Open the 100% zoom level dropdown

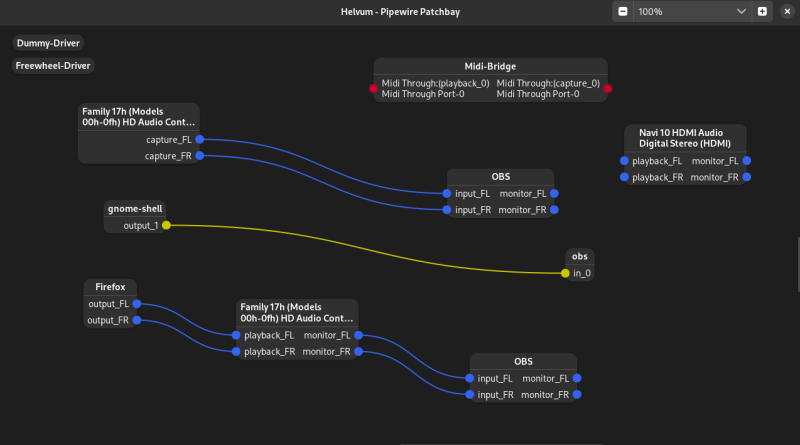pos(742,11)
